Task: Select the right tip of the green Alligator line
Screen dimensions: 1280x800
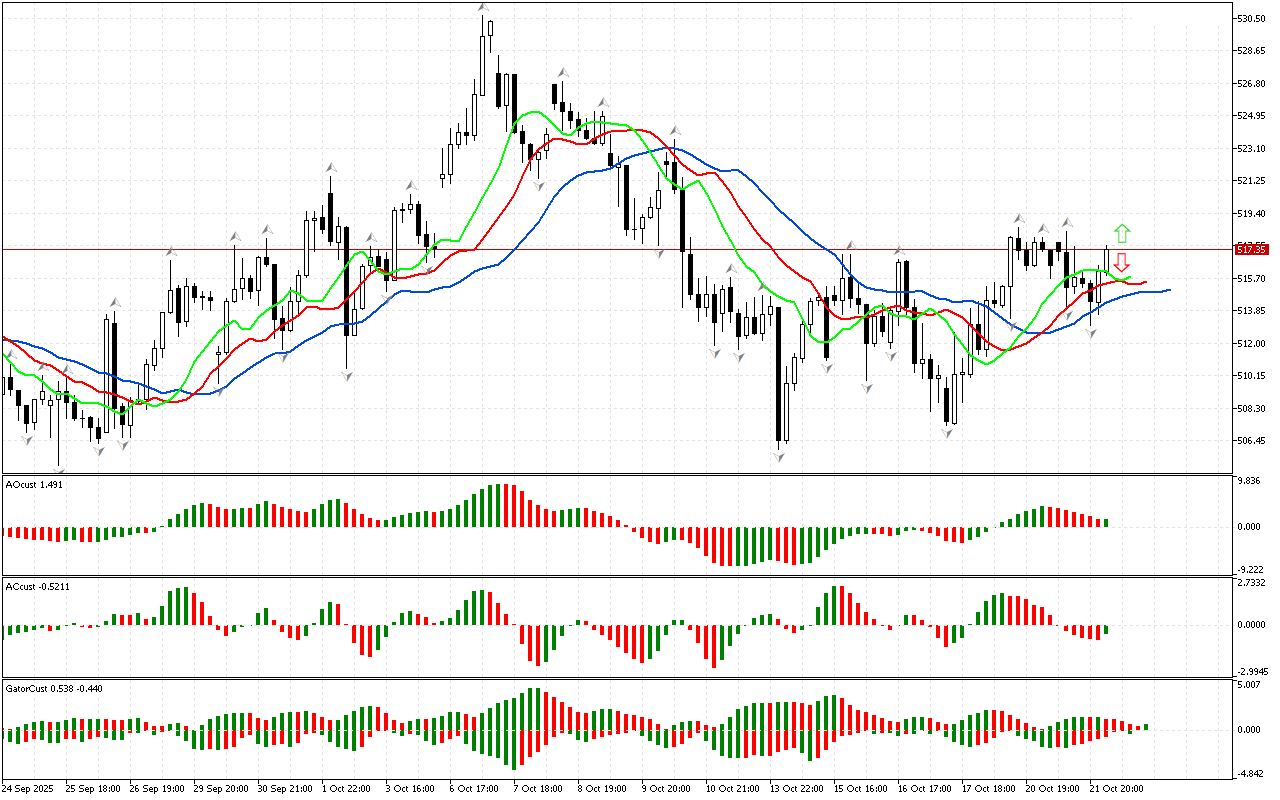Action: 1130,277
